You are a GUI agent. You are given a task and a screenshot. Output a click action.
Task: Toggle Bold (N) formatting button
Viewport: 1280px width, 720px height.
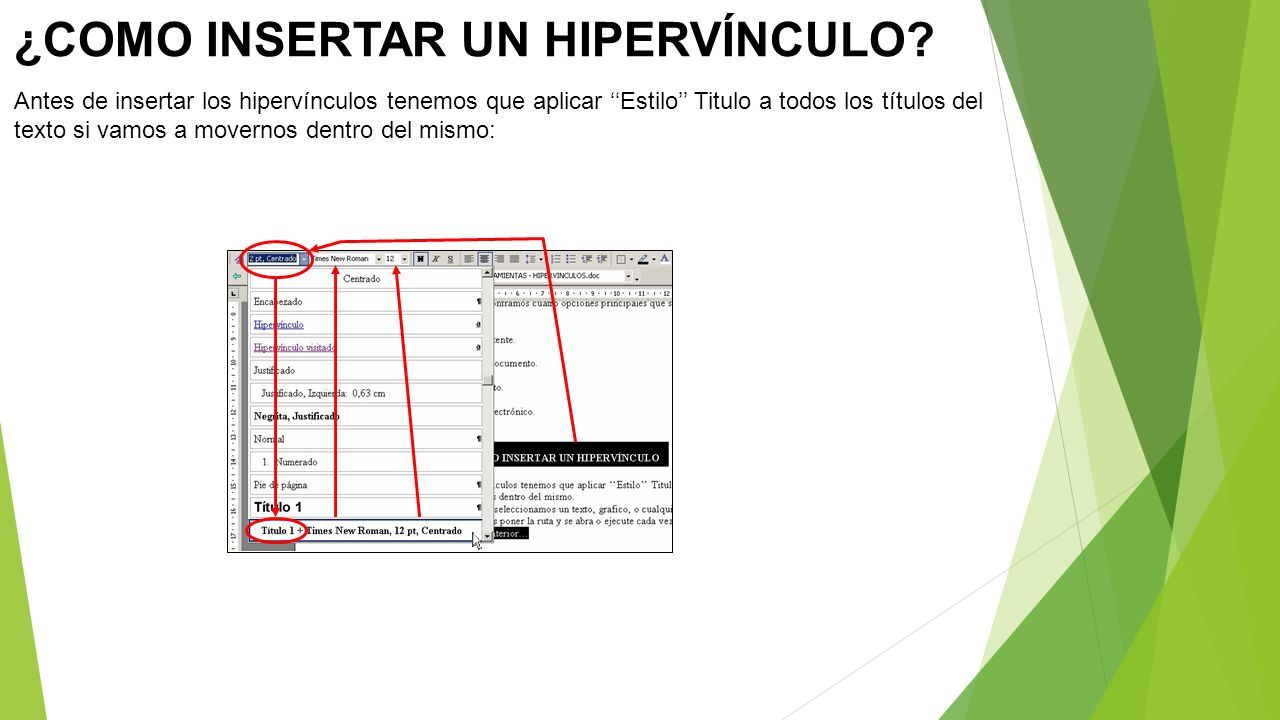(420, 258)
